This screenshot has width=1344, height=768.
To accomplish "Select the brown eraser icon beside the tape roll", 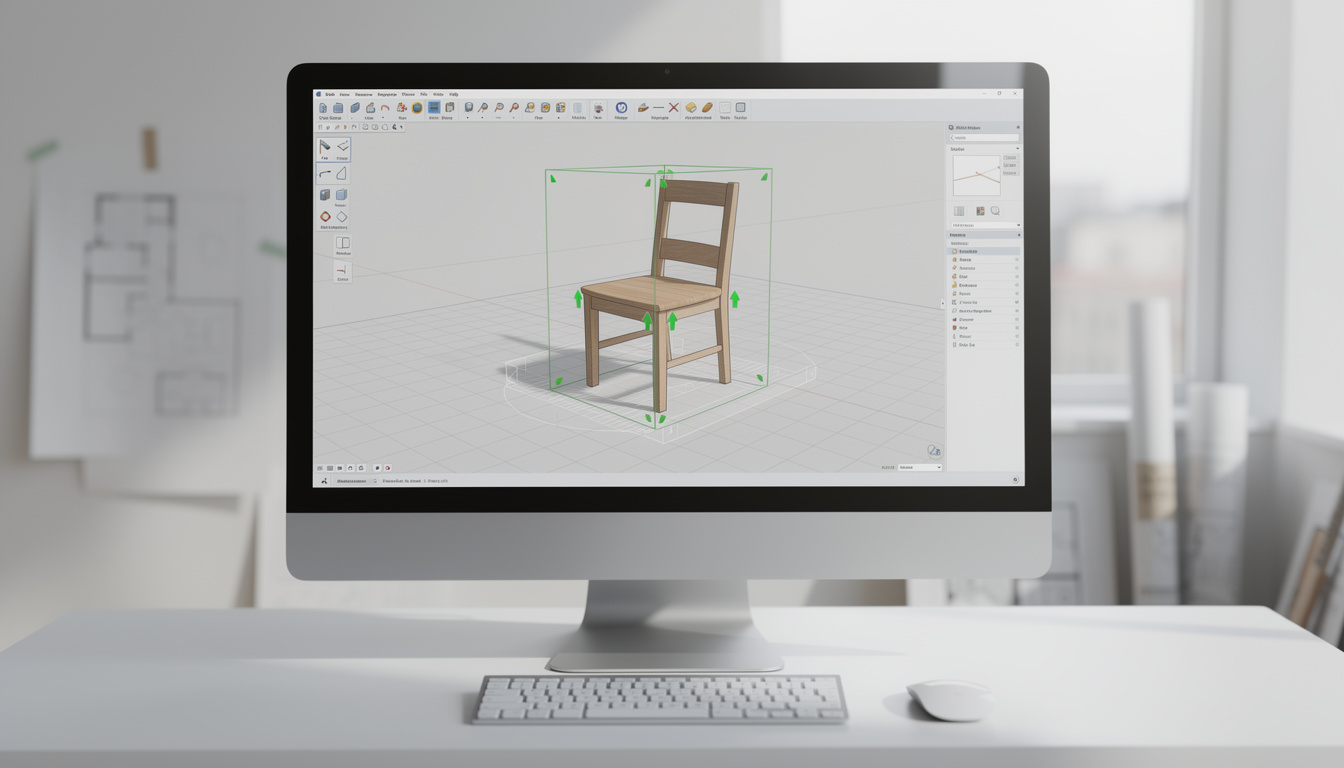I will (x=707, y=108).
